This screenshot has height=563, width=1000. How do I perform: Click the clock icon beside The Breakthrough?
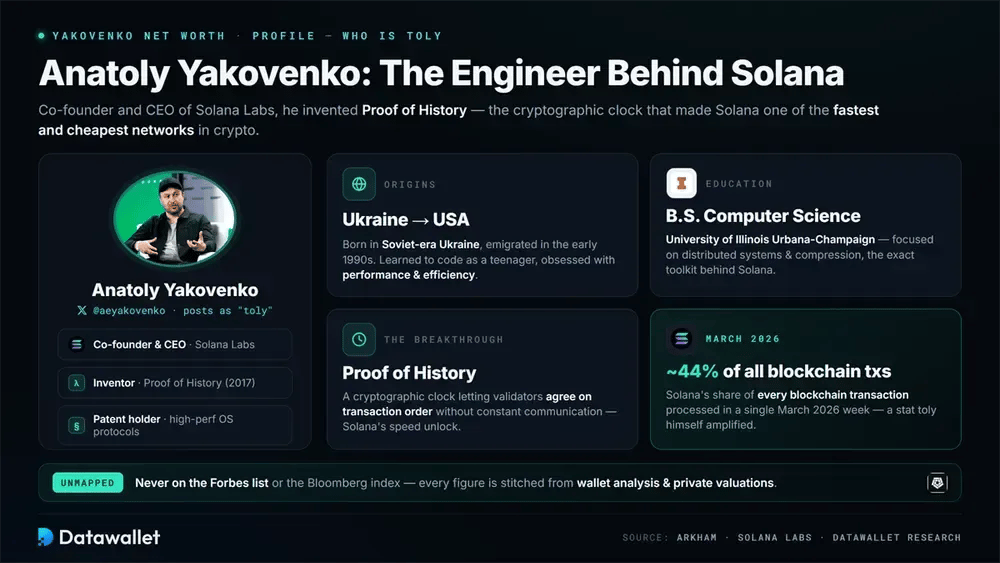click(x=359, y=339)
